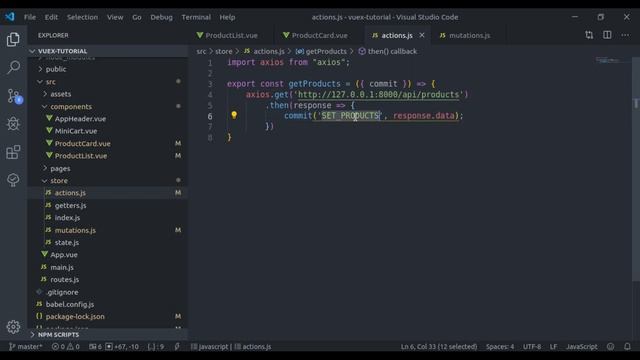Viewport: 640px width, 360px height.
Task: Open the notifications bell in status bar
Action: (x=627, y=347)
